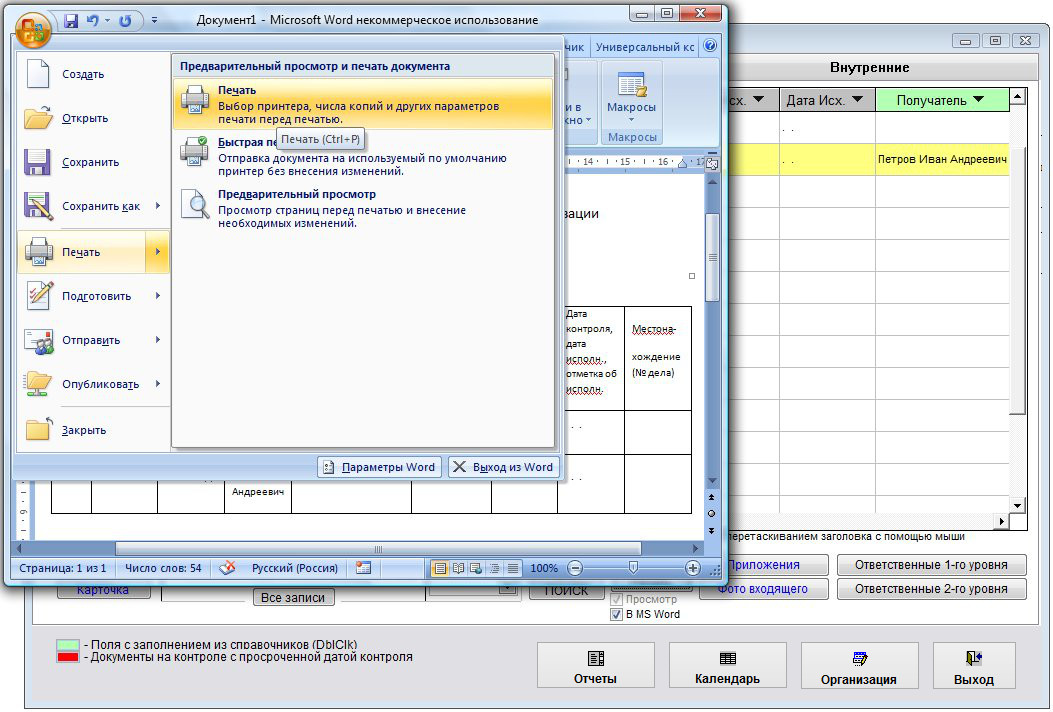Expand the Печать menu submenu arrow

158,252
